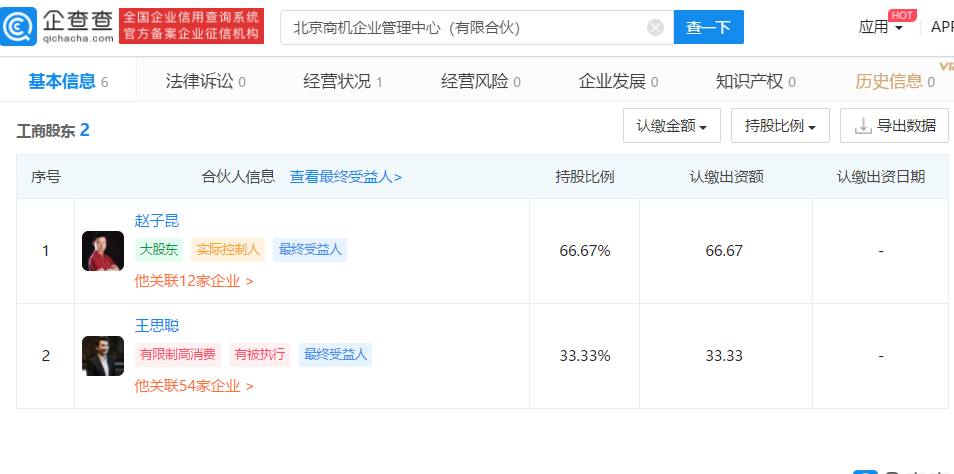Open the 查看最终受益人 link
This screenshot has width=954, height=474.
click(346, 177)
